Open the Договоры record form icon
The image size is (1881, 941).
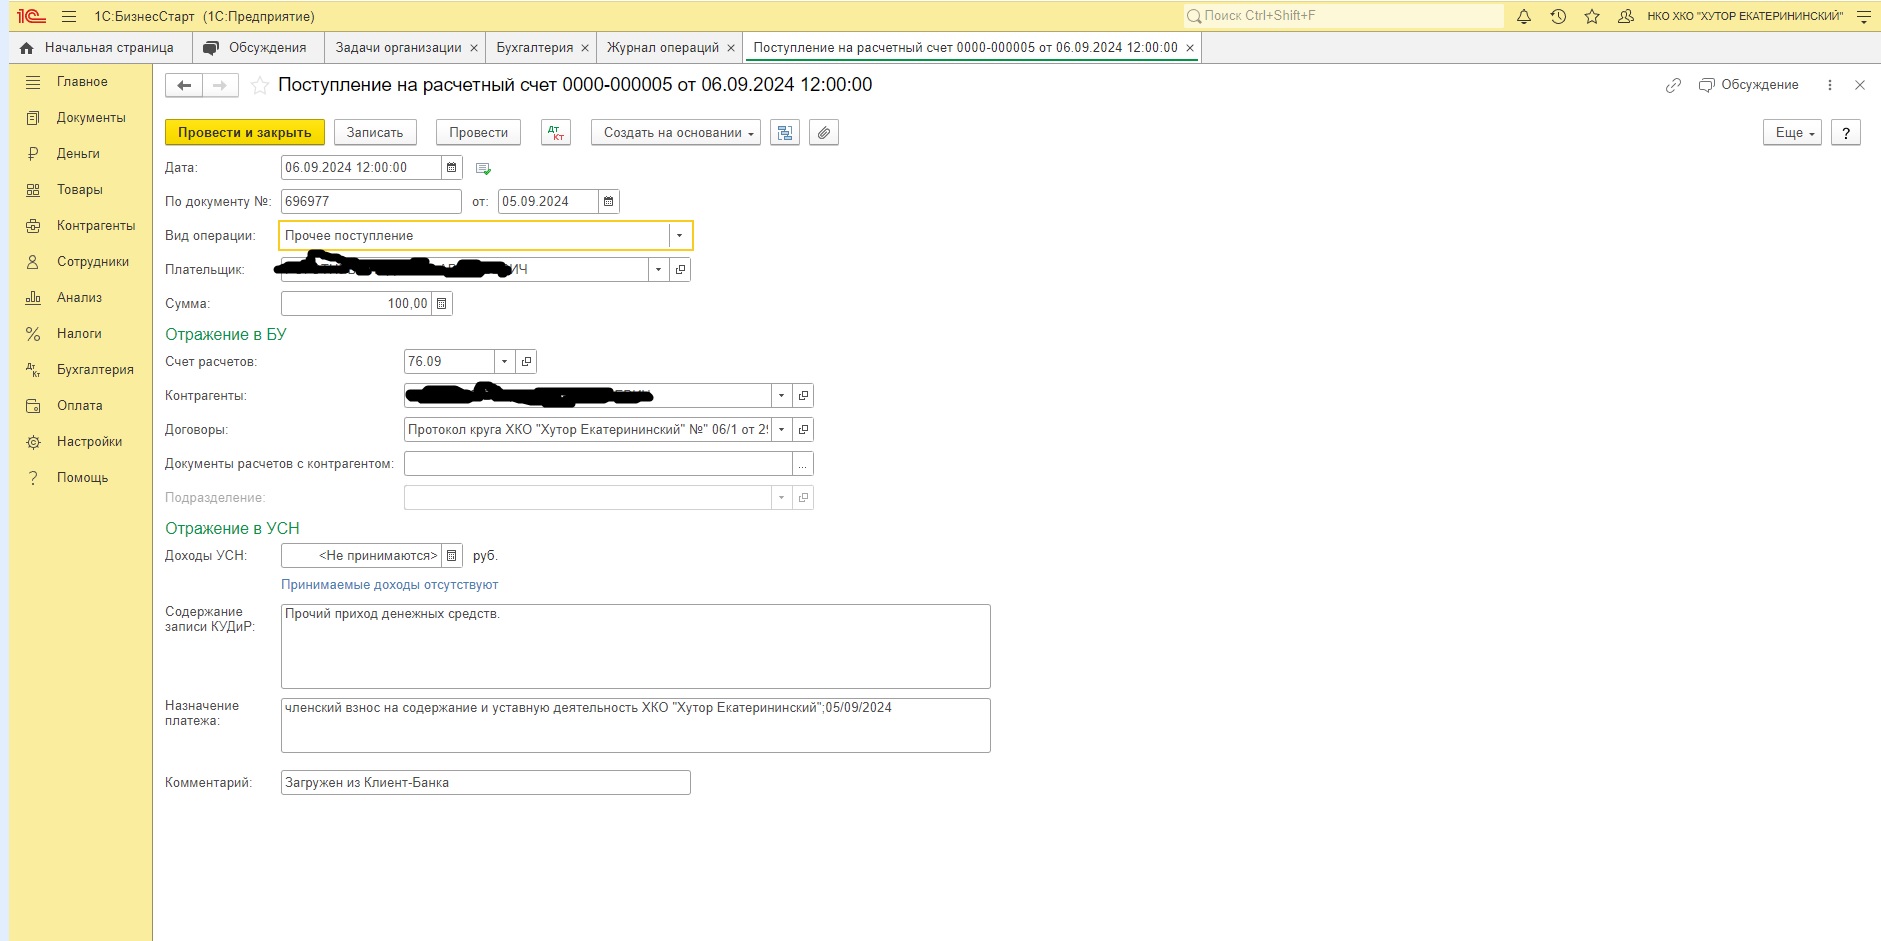[803, 430]
